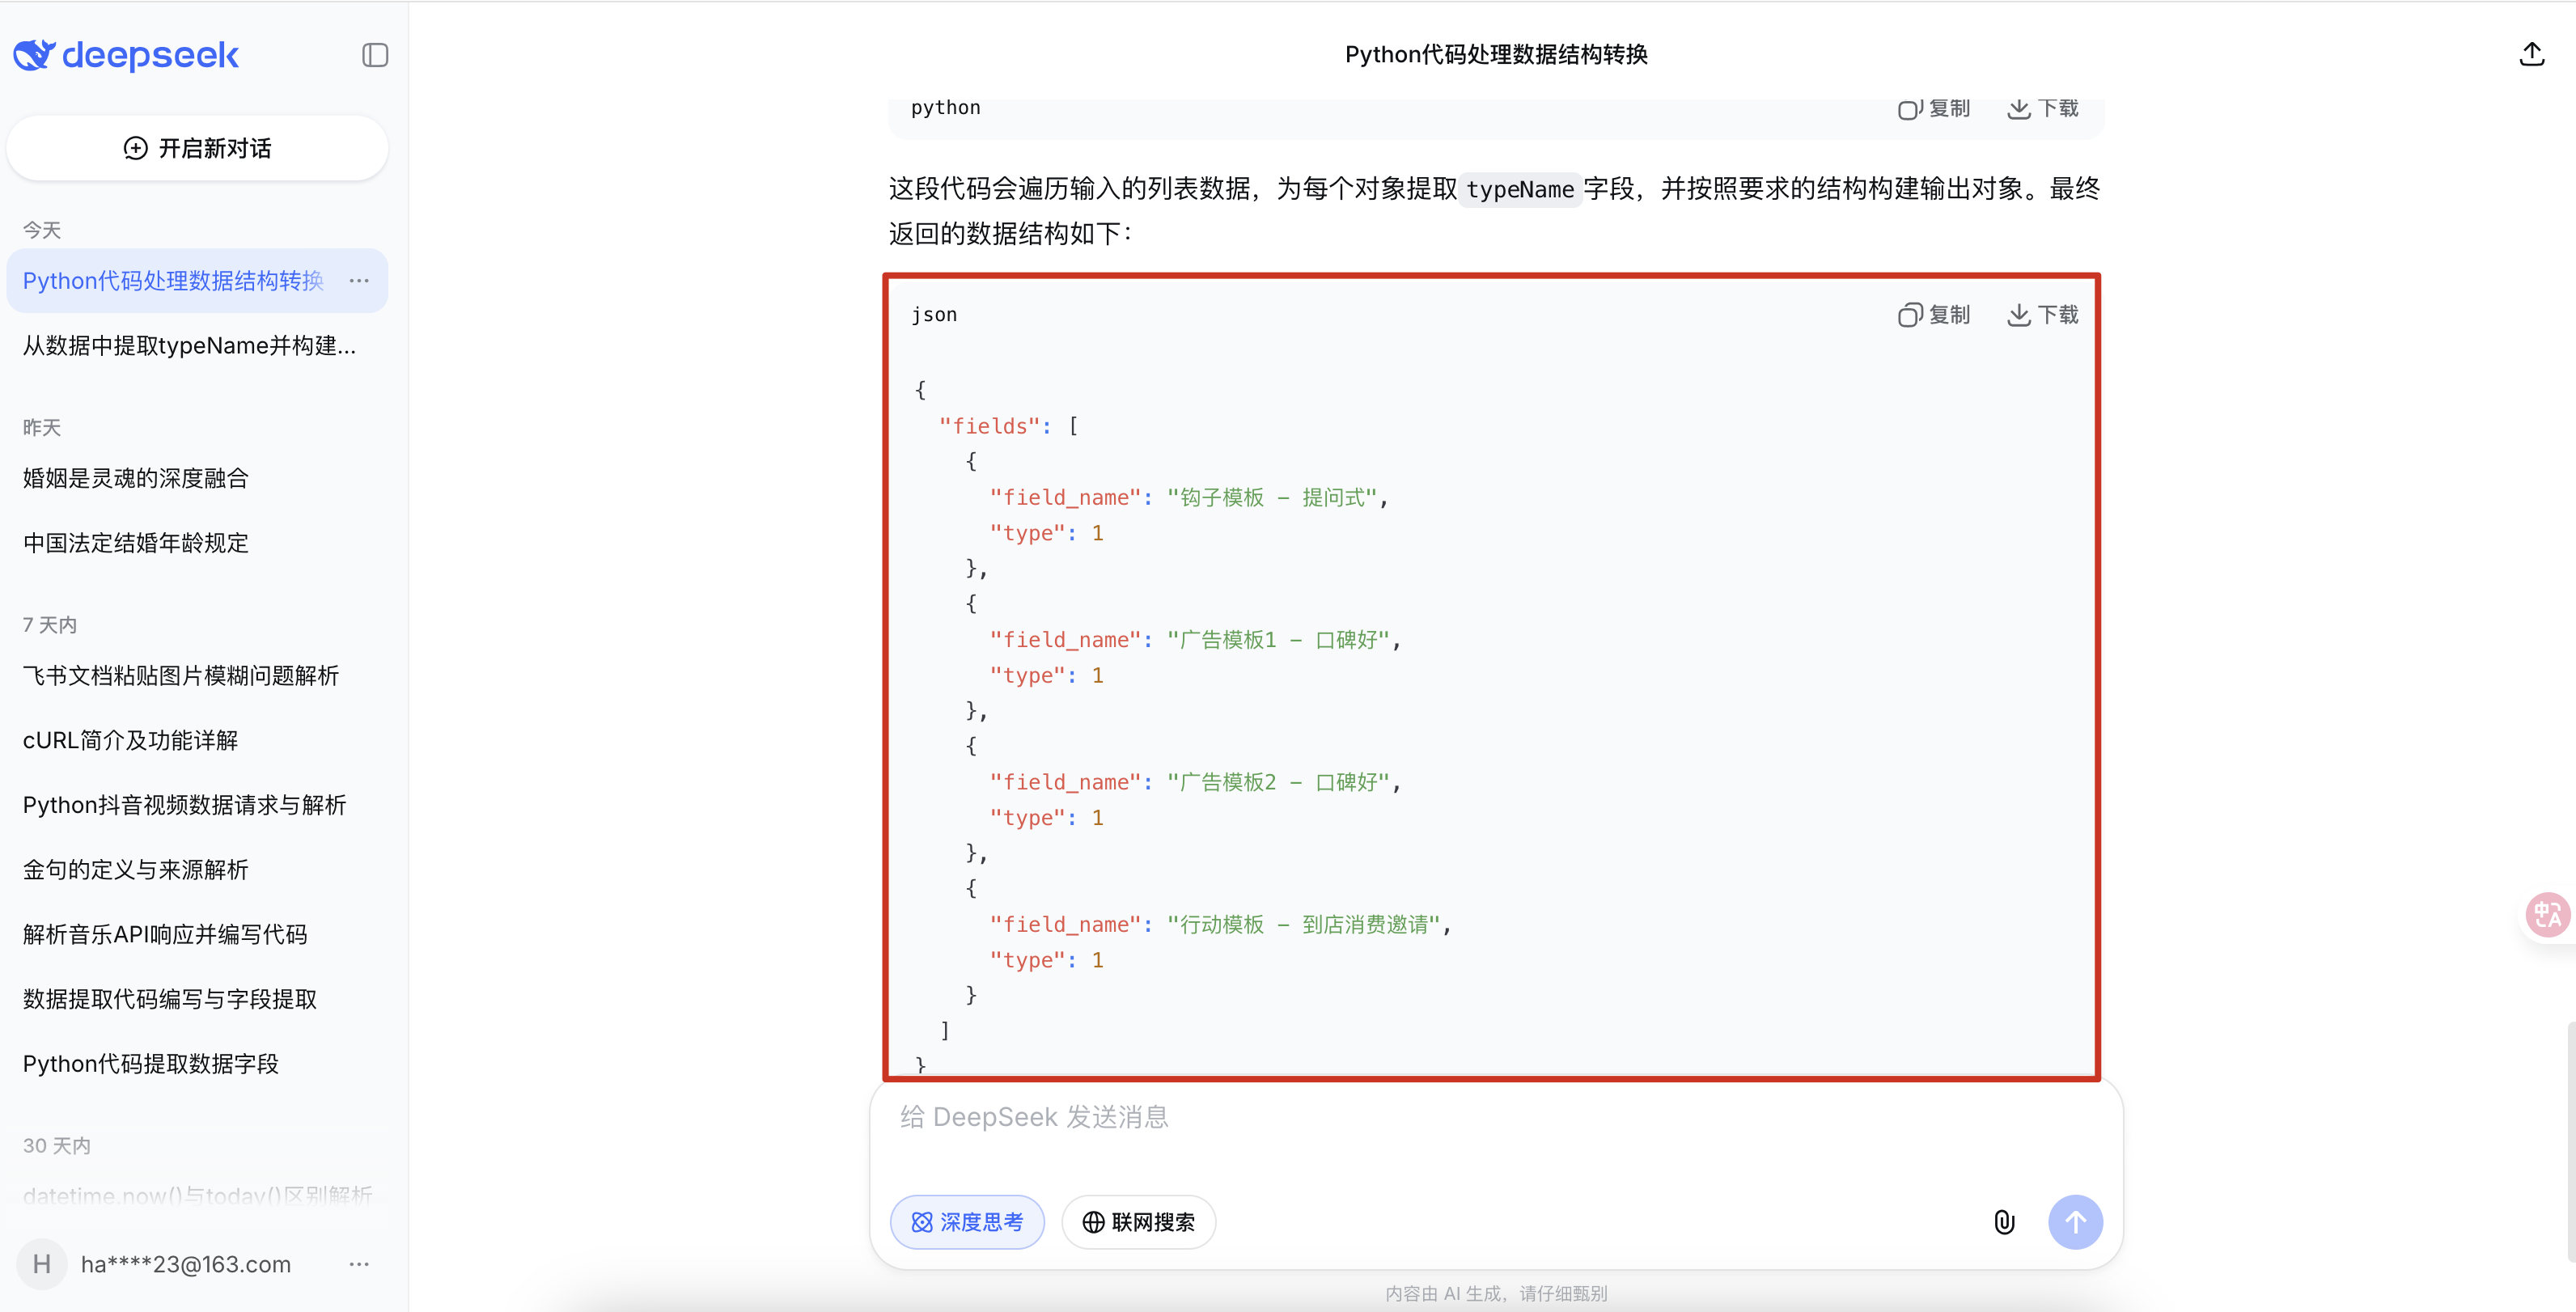Click the deepseek logo
This screenshot has height=1312, width=2576.
(127, 55)
